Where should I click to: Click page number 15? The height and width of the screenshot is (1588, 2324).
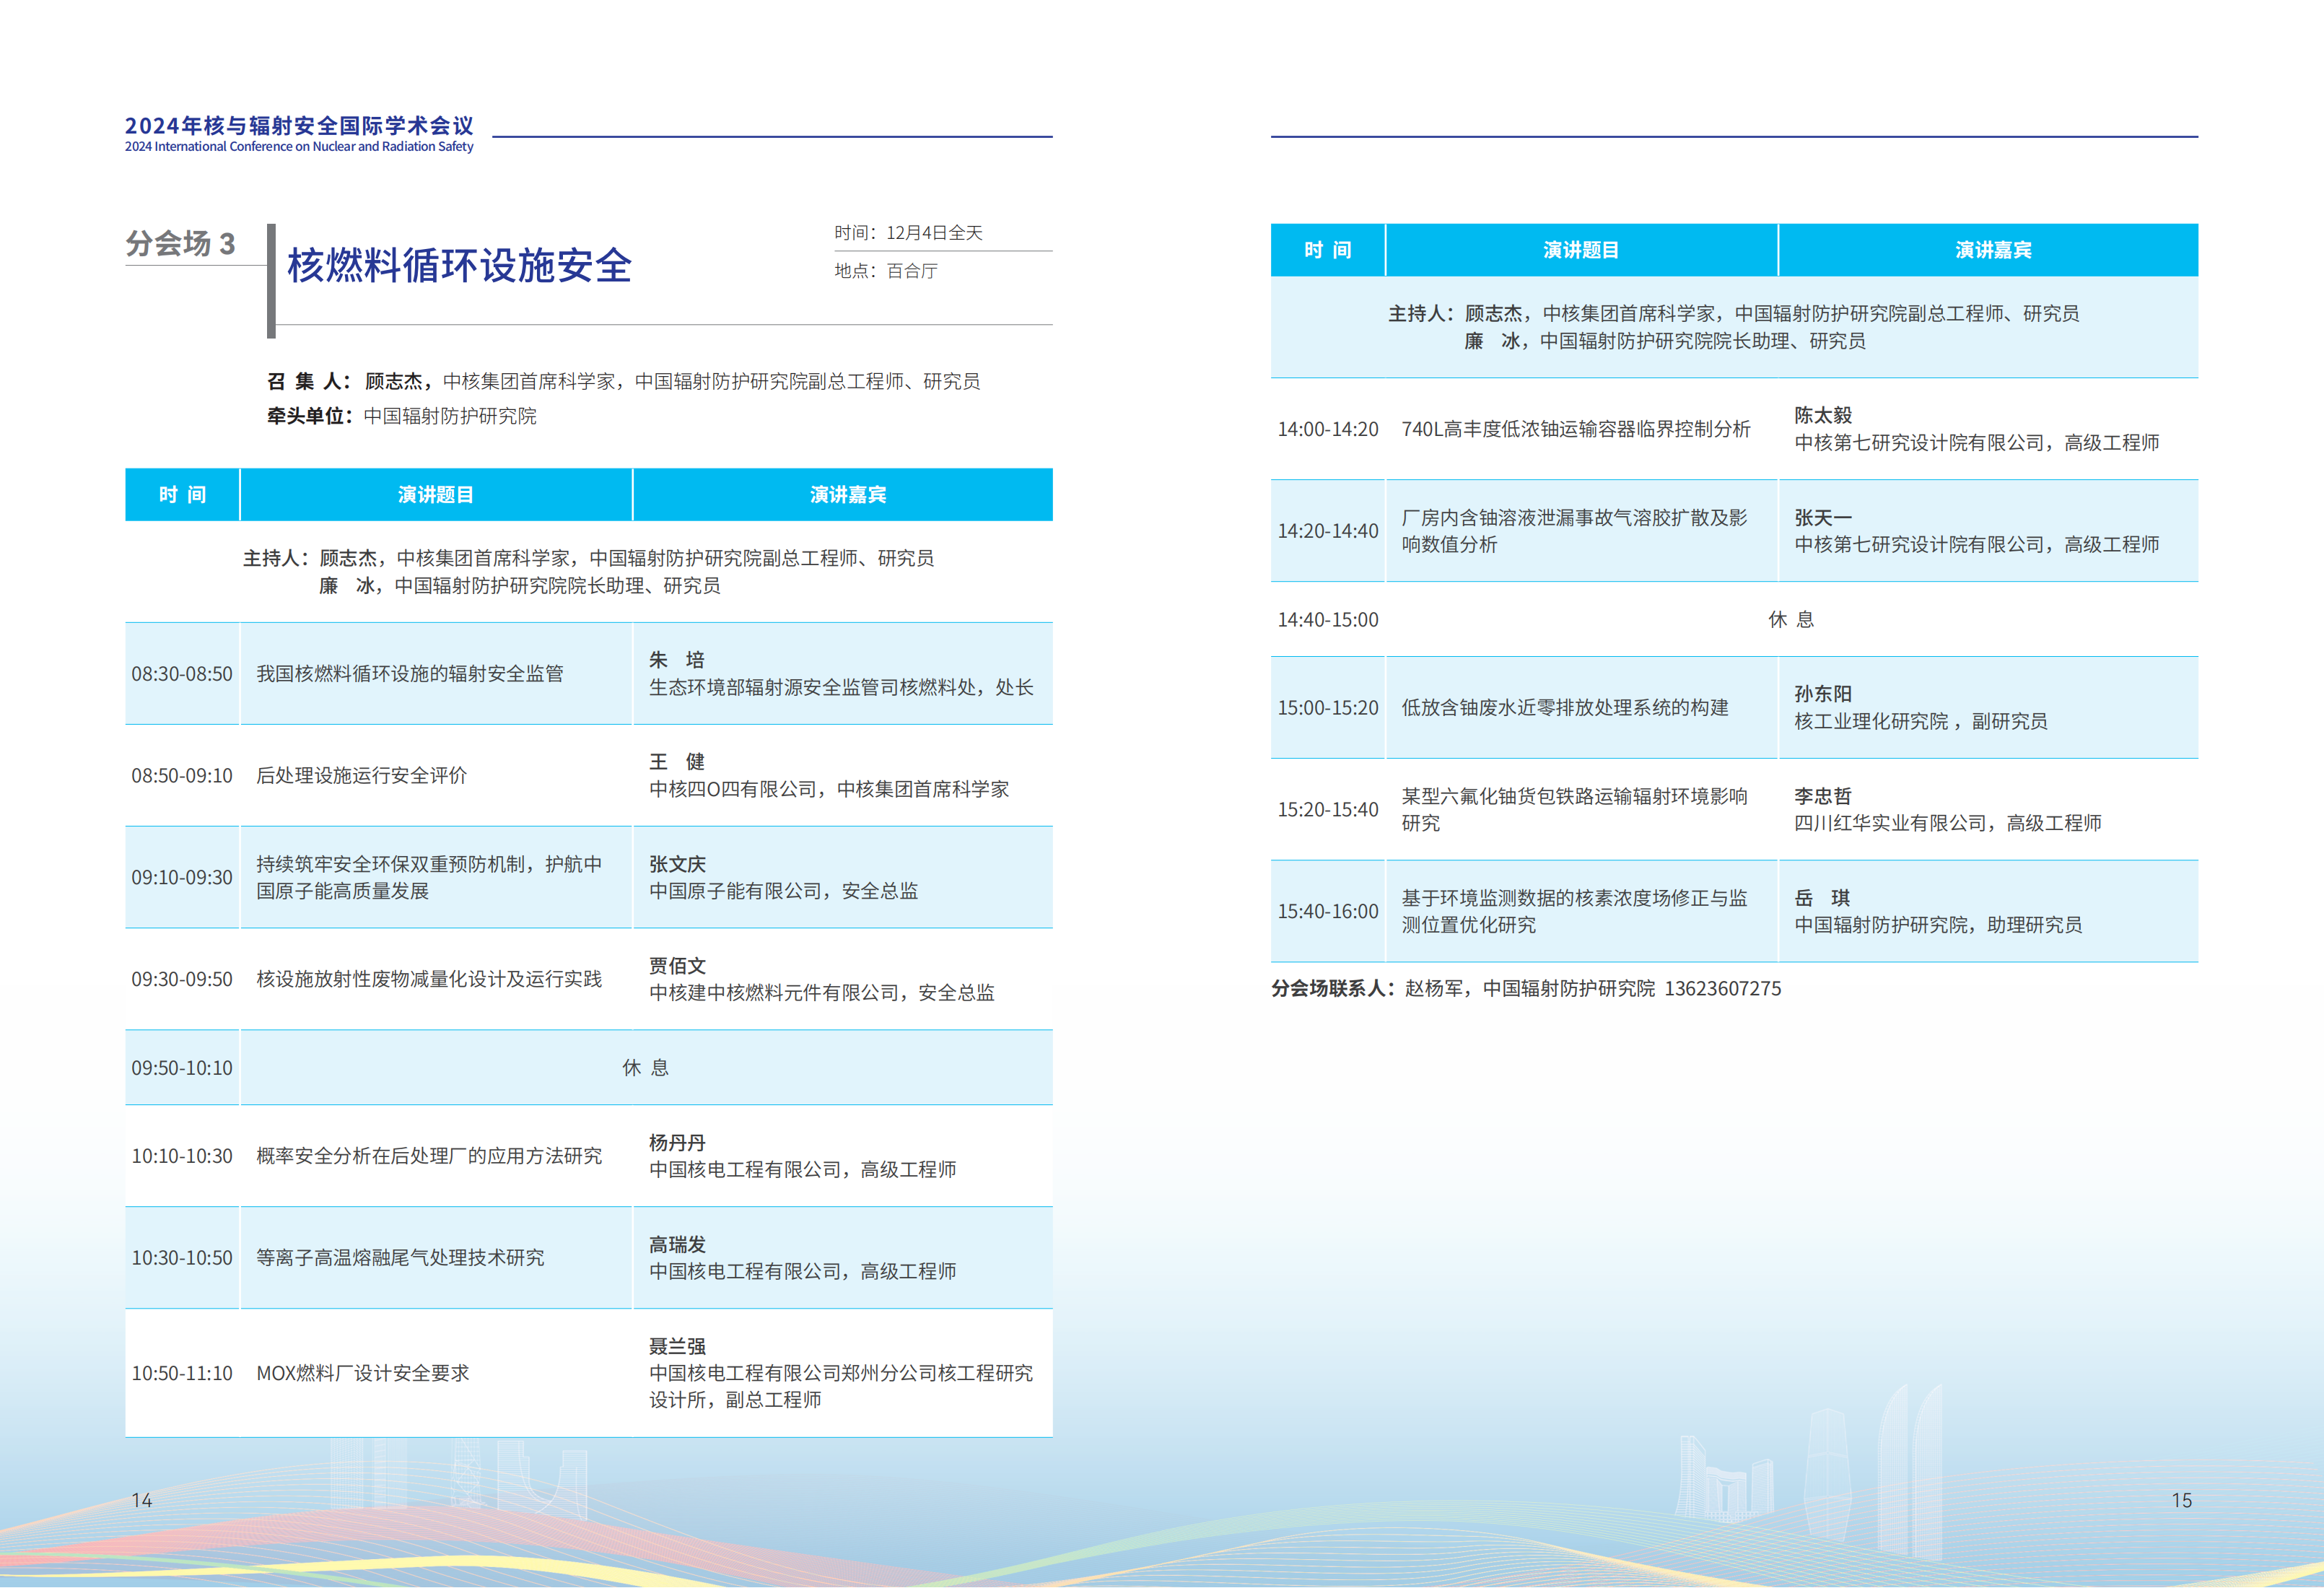point(2182,1501)
